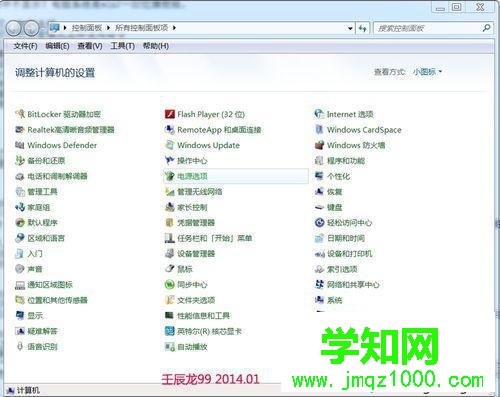Open the 文件夹选项 link
This screenshot has height=397, width=500.
click(196, 300)
